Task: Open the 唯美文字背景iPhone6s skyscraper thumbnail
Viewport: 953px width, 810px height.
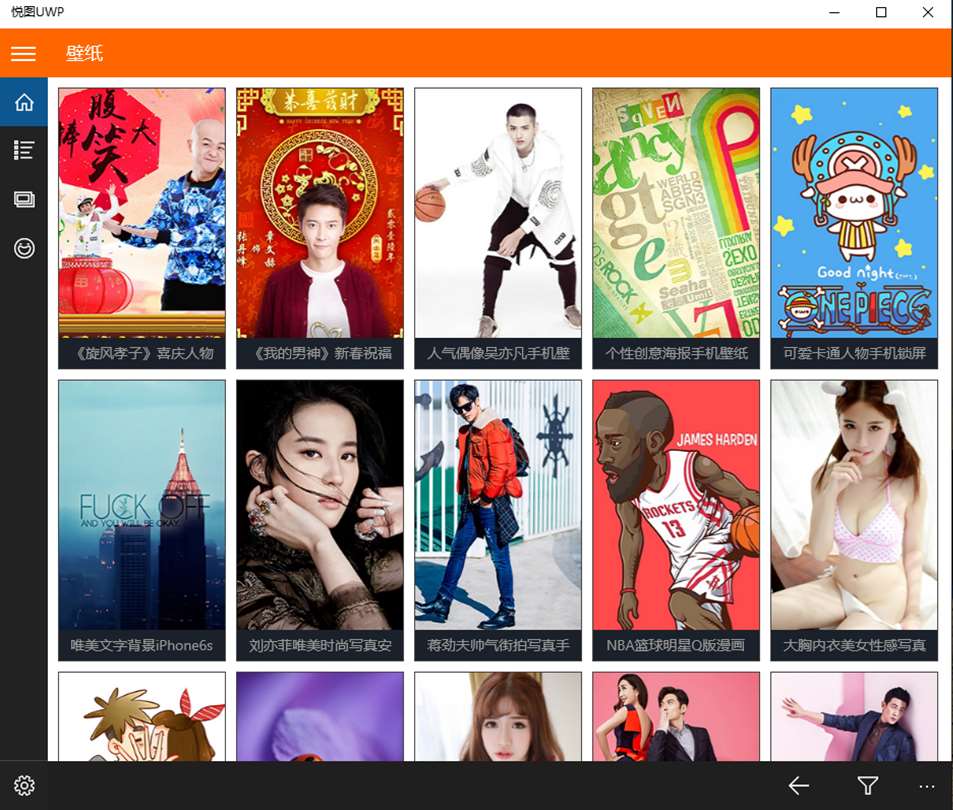Action: click(x=142, y=505)
